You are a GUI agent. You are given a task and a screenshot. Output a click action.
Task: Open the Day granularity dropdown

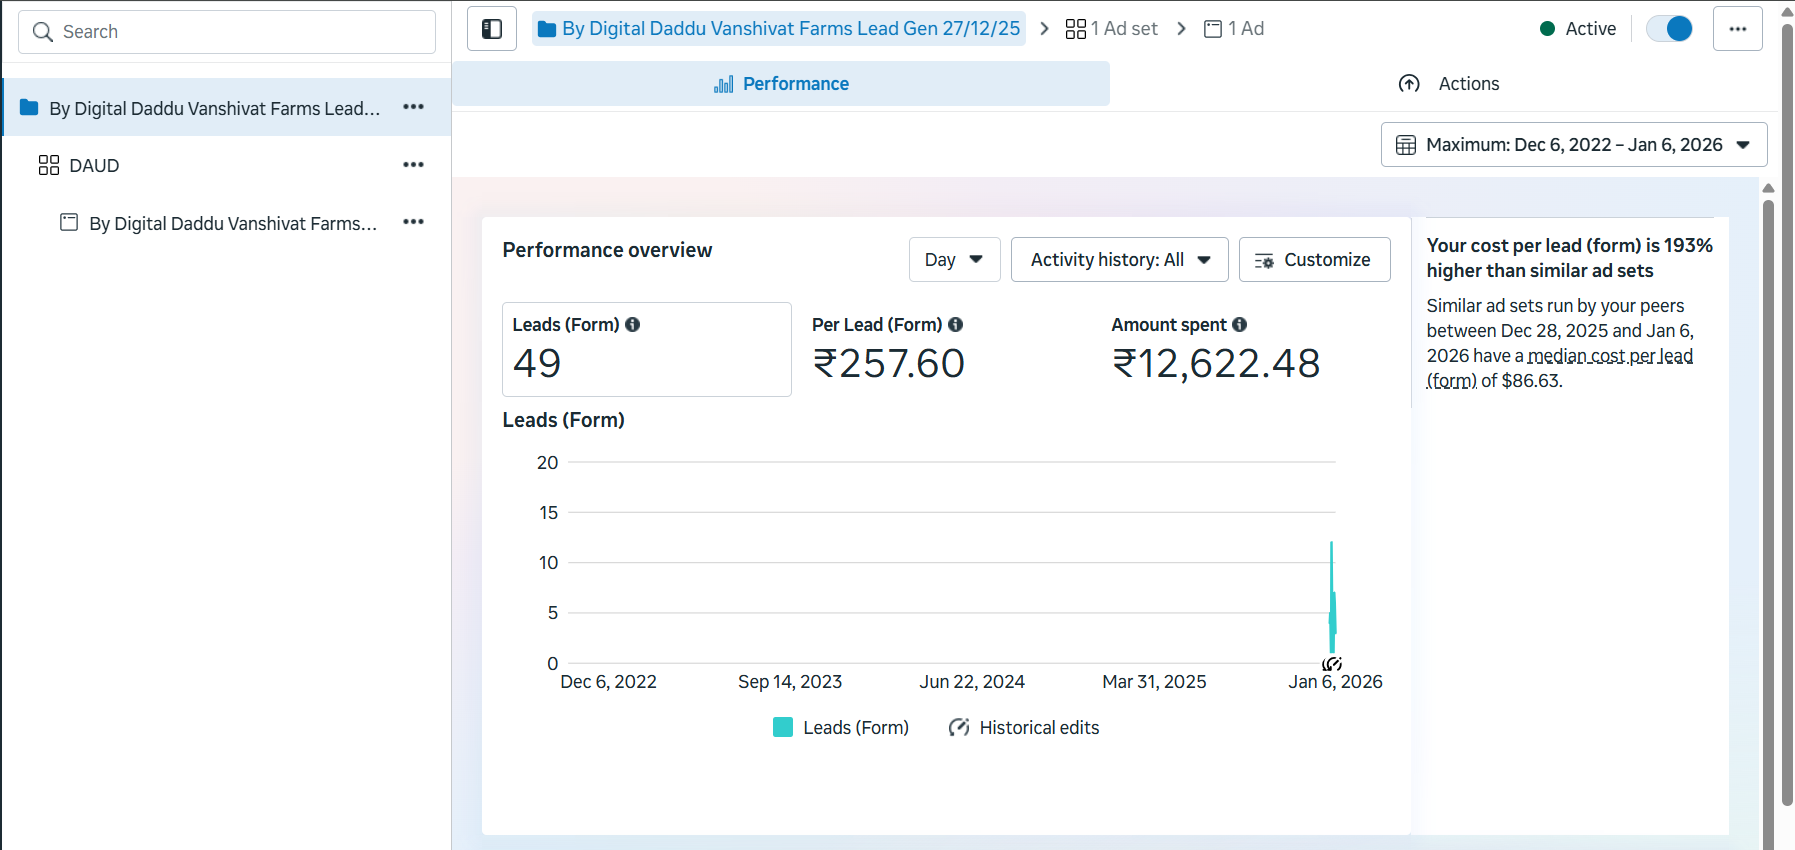point(954,260)
